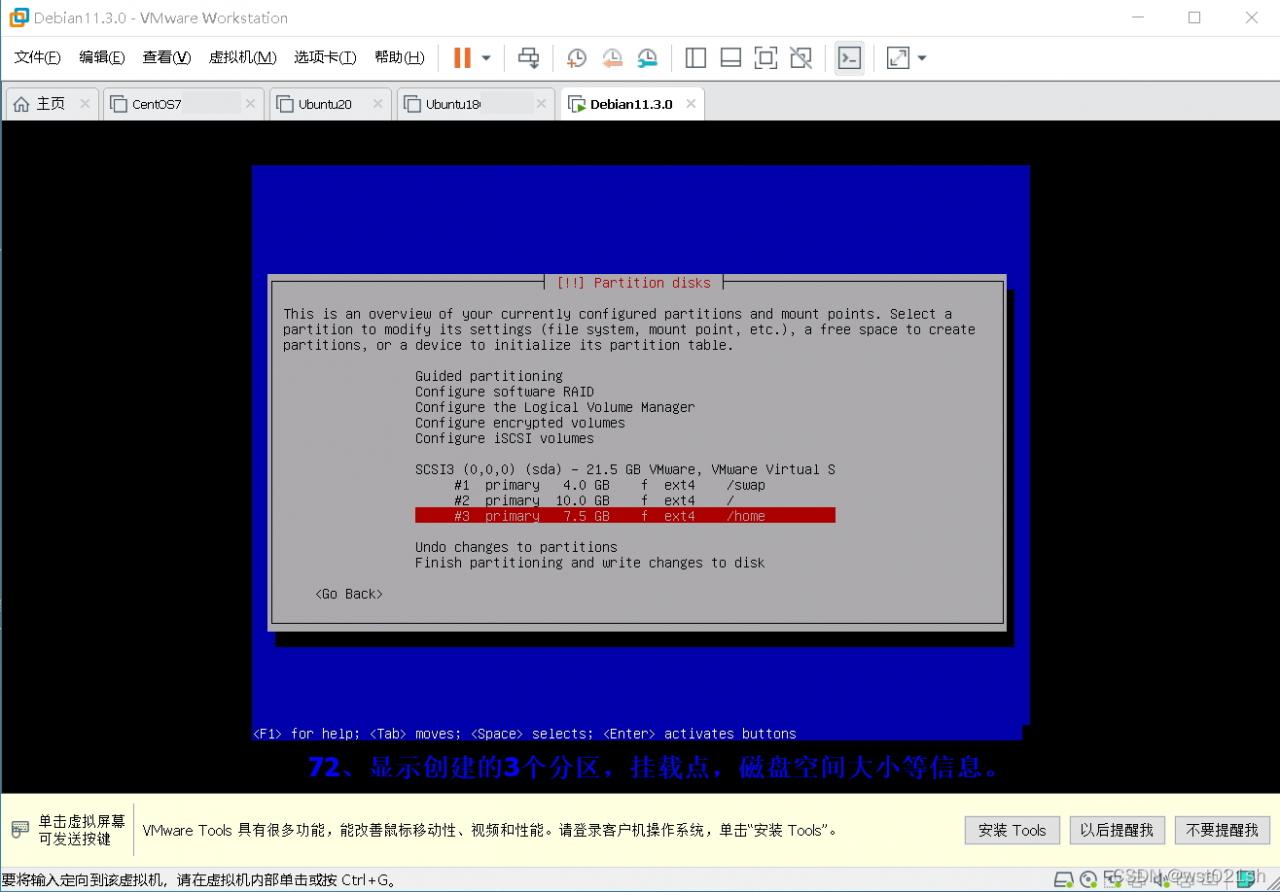Close the 主页 tab
Screen dimensions: 1280x892
click(x=85, y=104)
